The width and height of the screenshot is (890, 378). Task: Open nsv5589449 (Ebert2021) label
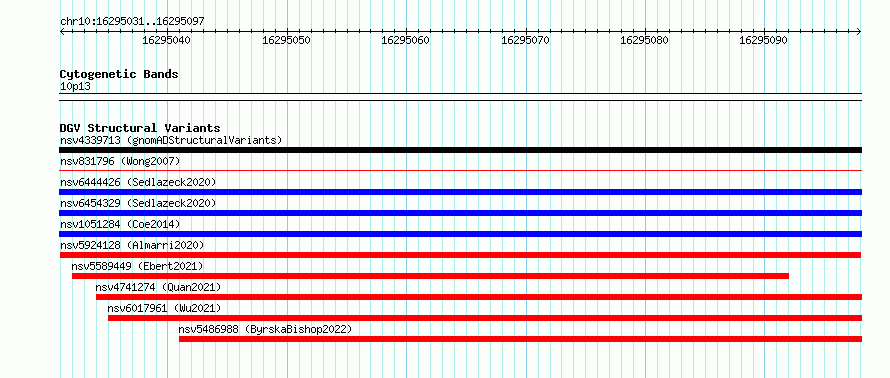tap(137, 266)
